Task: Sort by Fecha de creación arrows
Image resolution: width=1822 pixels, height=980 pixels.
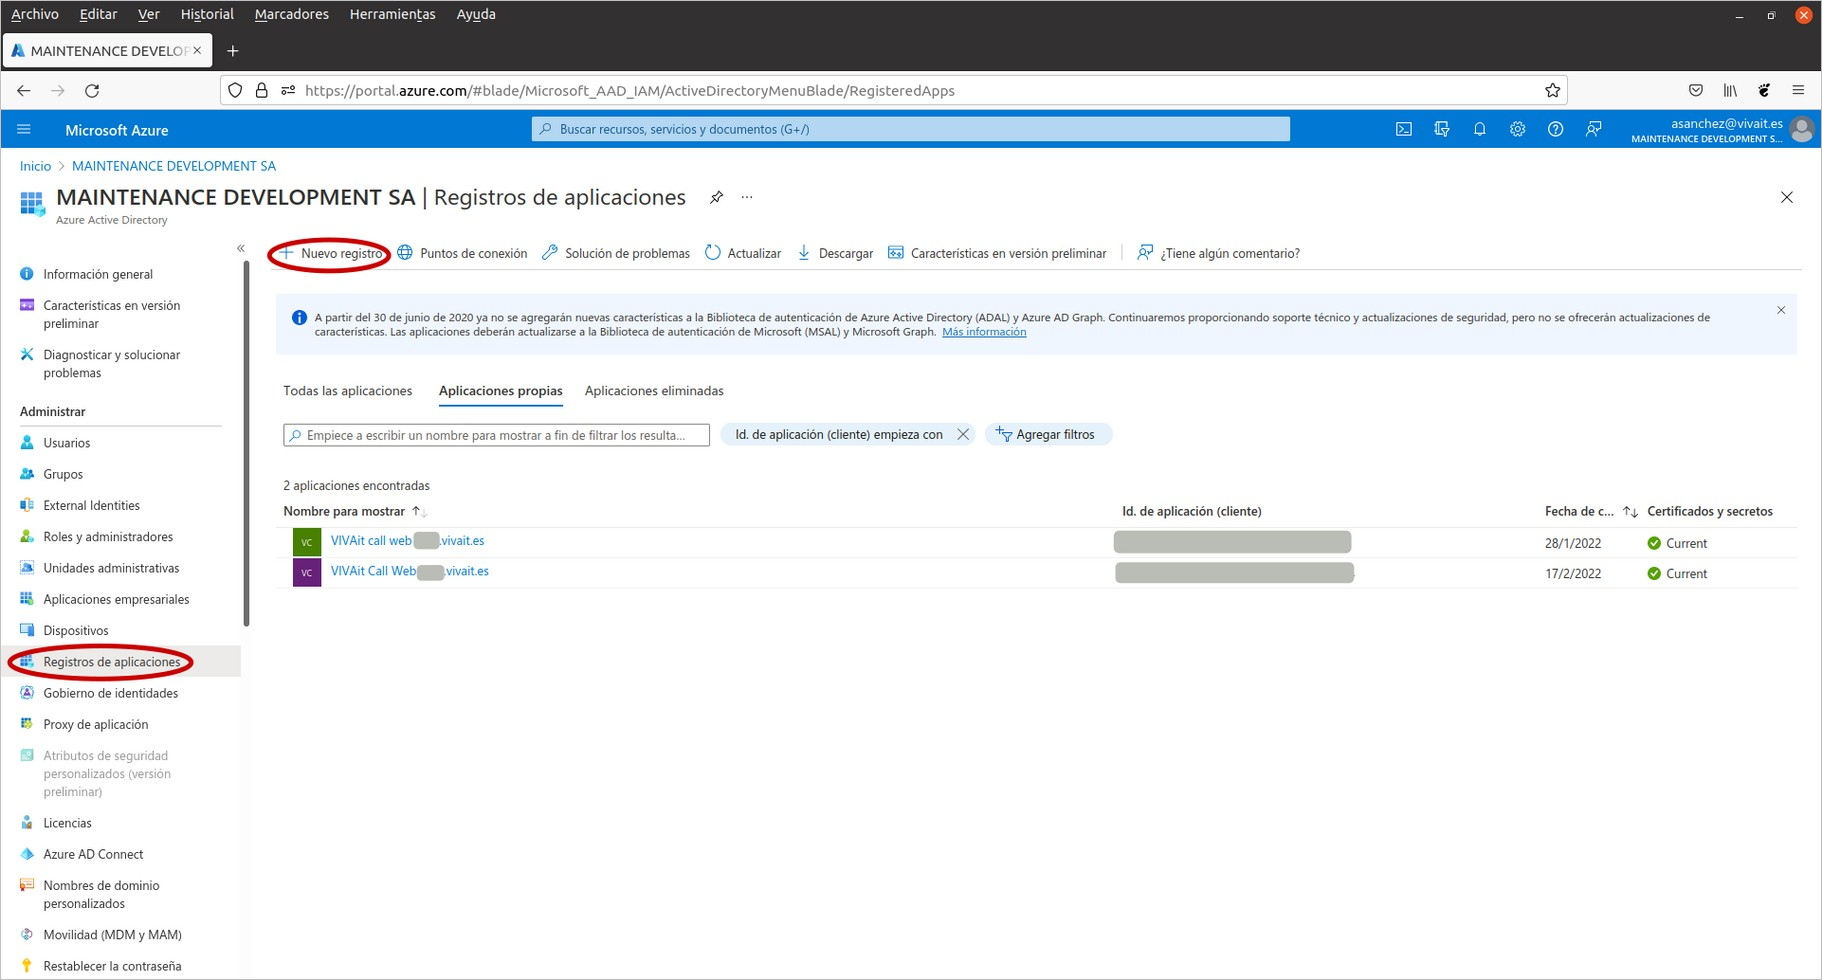Action: 1630,511
